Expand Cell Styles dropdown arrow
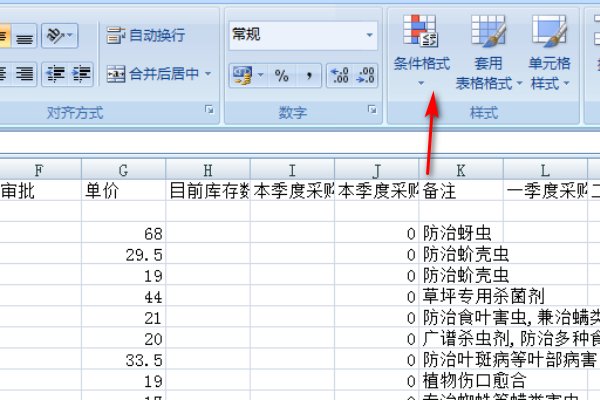This screenshot has width=600, height=400. (566, 83)
